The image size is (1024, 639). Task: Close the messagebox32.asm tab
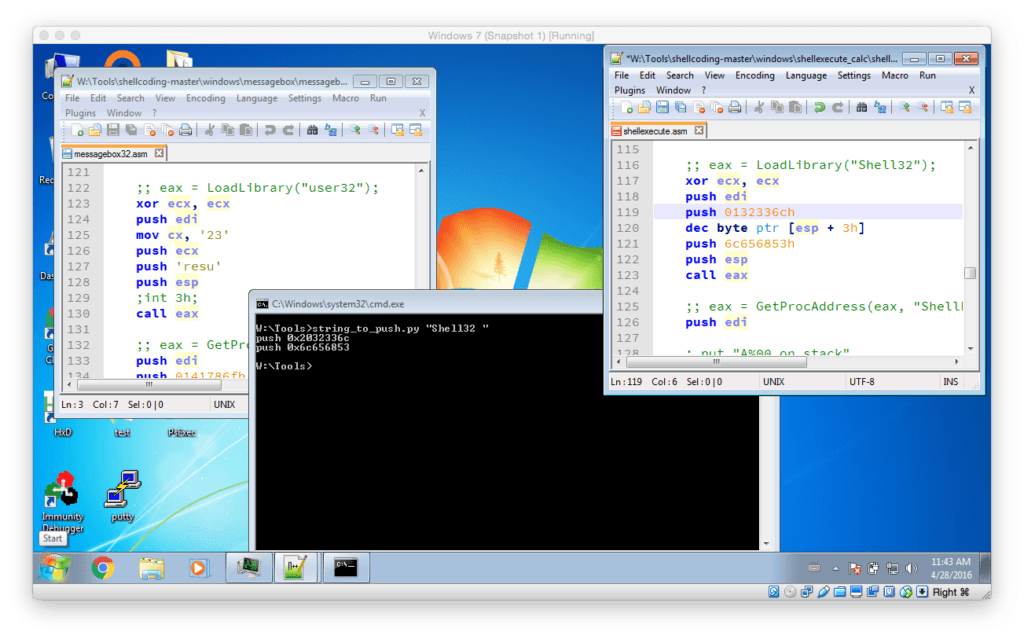click(x=159, y=154)
